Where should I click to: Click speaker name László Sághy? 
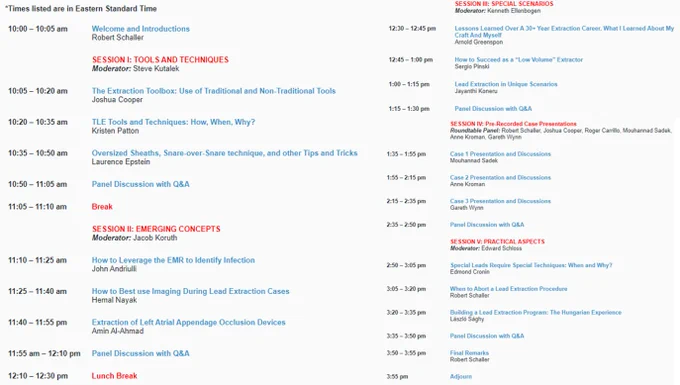click(x=467, y=319)
